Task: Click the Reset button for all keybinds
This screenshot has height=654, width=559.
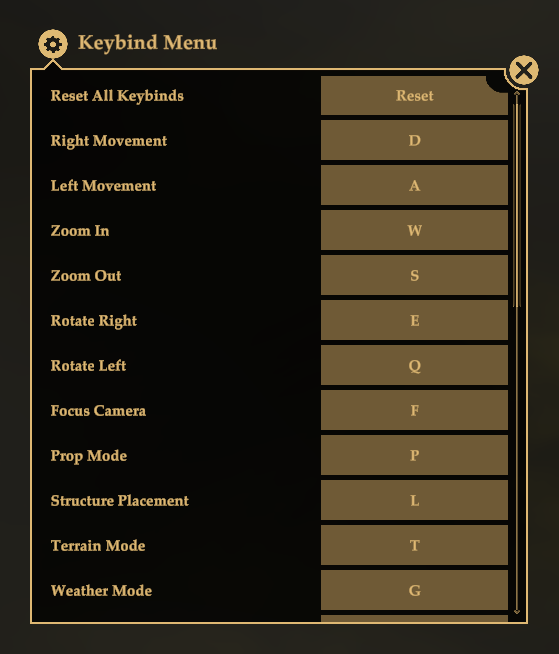Action: point(414,96)
